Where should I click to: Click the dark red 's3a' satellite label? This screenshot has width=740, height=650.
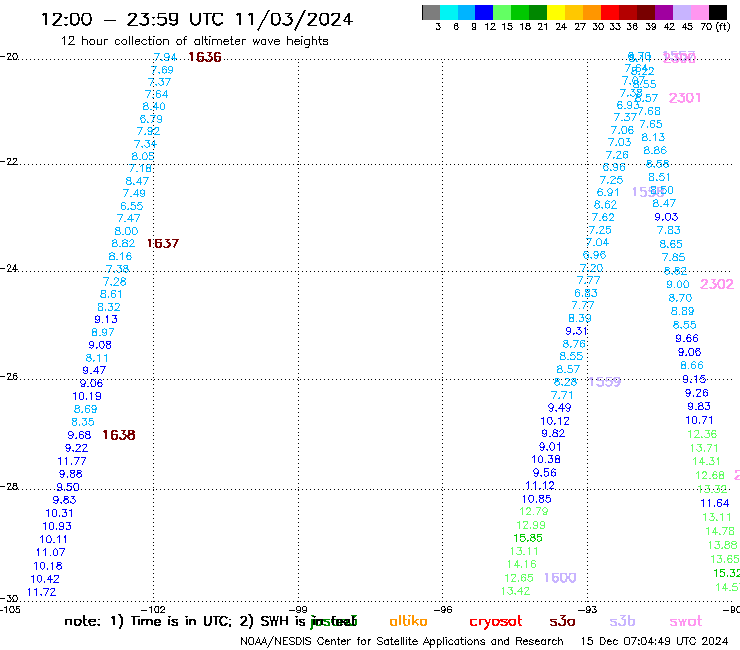pos(562,622)
